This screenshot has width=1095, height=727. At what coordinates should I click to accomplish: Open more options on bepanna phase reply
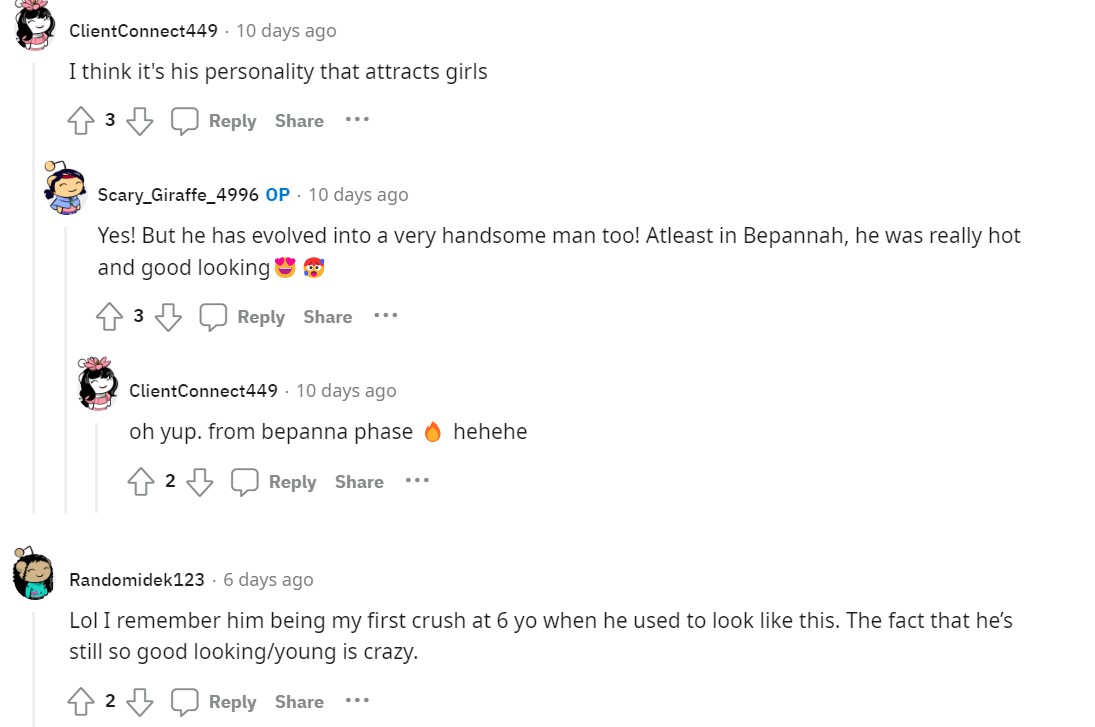point(417,481)
